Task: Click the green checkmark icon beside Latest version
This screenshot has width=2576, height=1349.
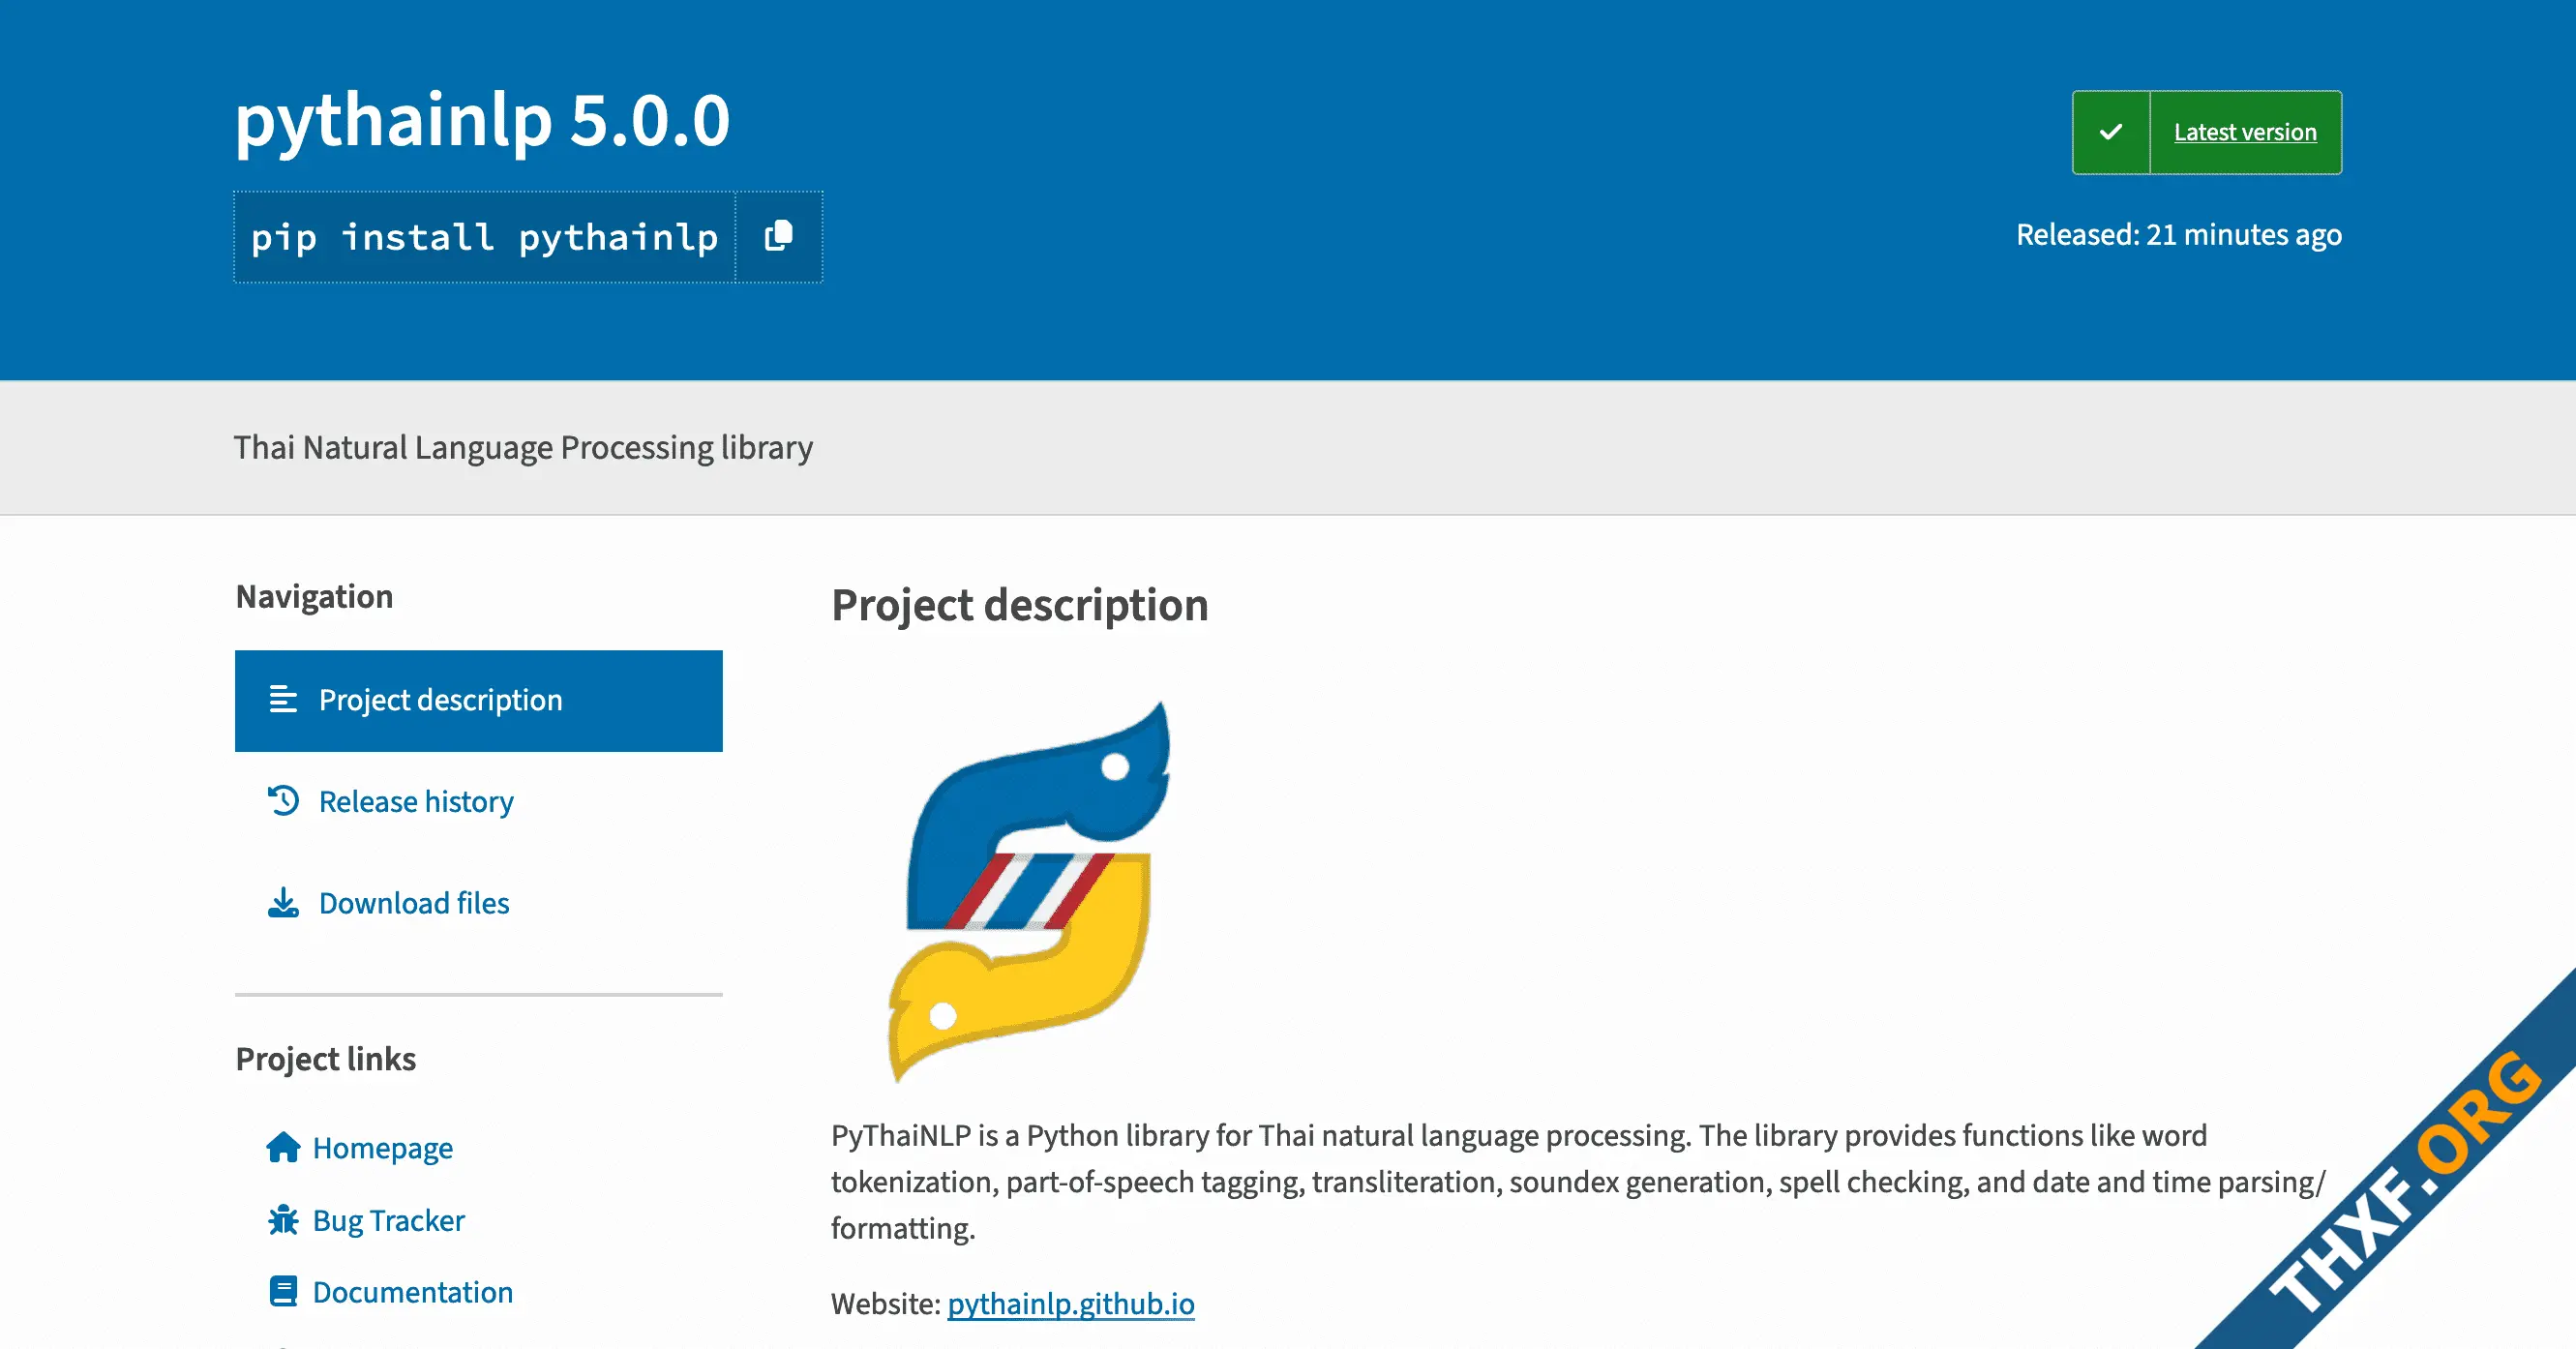Action: (x=2111, y=132)
